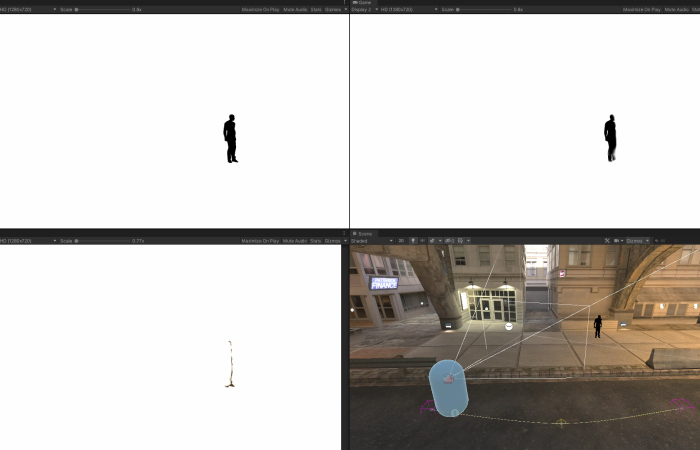Image resolution: width=700 pixels, height=450 pixels.
Task: Toggle the 2D view button in Scene toolbar
Action: pyautogui.click(x=401, y=241)
